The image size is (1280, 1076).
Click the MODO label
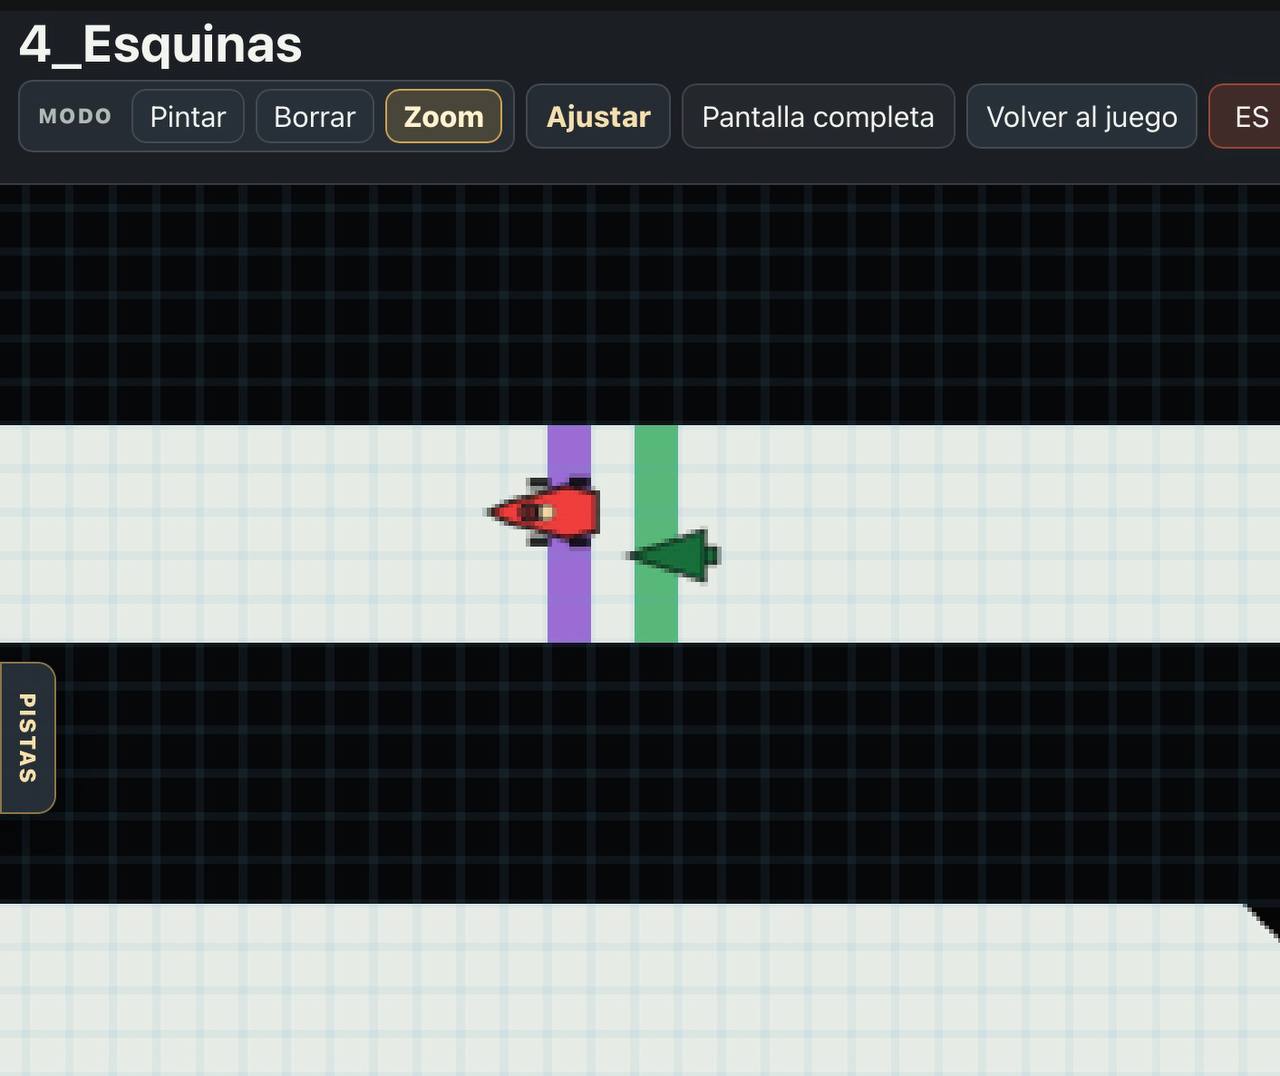(75, 116)
